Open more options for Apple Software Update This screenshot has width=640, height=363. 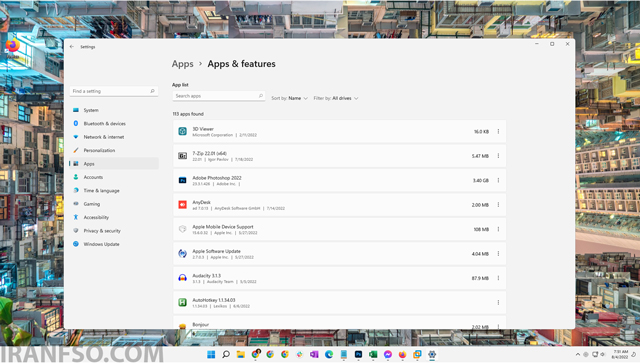[498, 254]
